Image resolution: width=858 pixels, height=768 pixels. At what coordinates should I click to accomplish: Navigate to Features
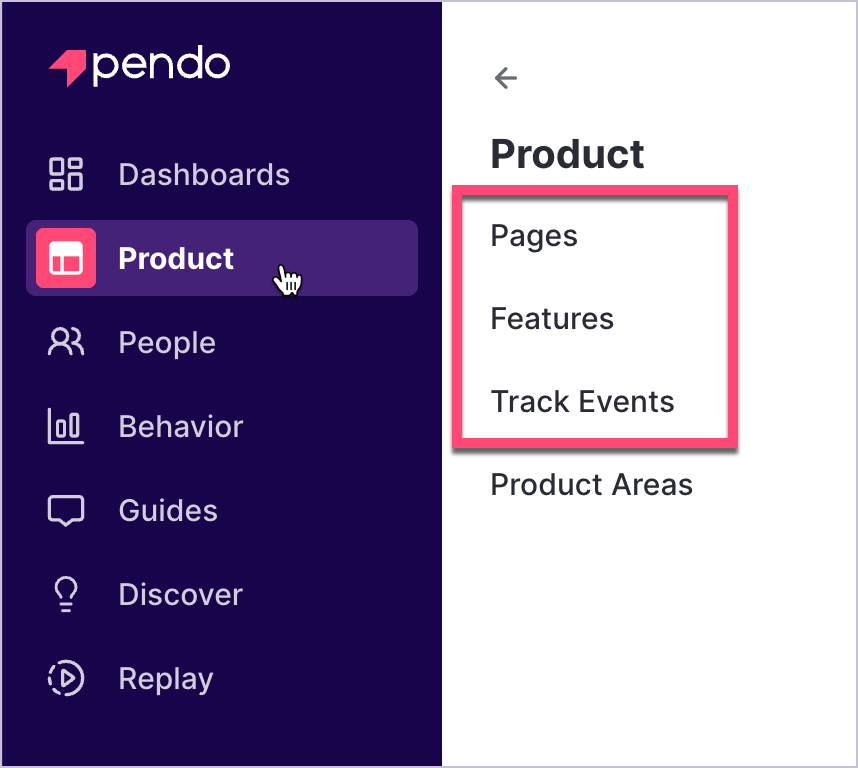click(x=551, y=319)
